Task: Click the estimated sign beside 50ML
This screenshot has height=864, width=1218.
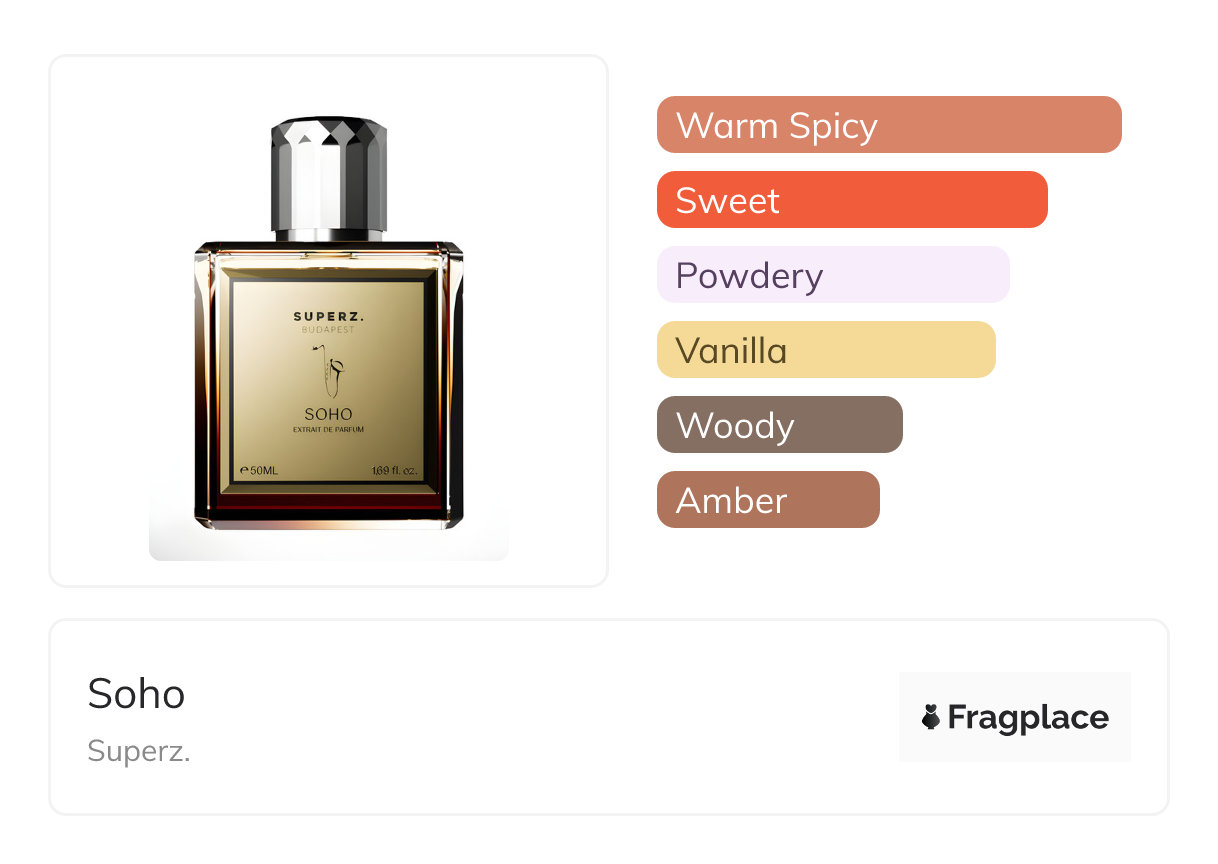Action: tap(244, 470)
